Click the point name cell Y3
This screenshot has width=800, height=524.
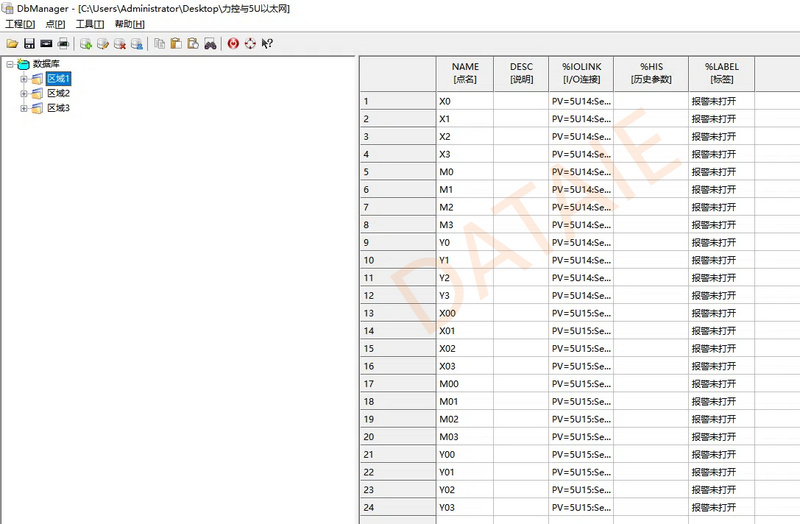pyautogui.click(x=465, y=295)
